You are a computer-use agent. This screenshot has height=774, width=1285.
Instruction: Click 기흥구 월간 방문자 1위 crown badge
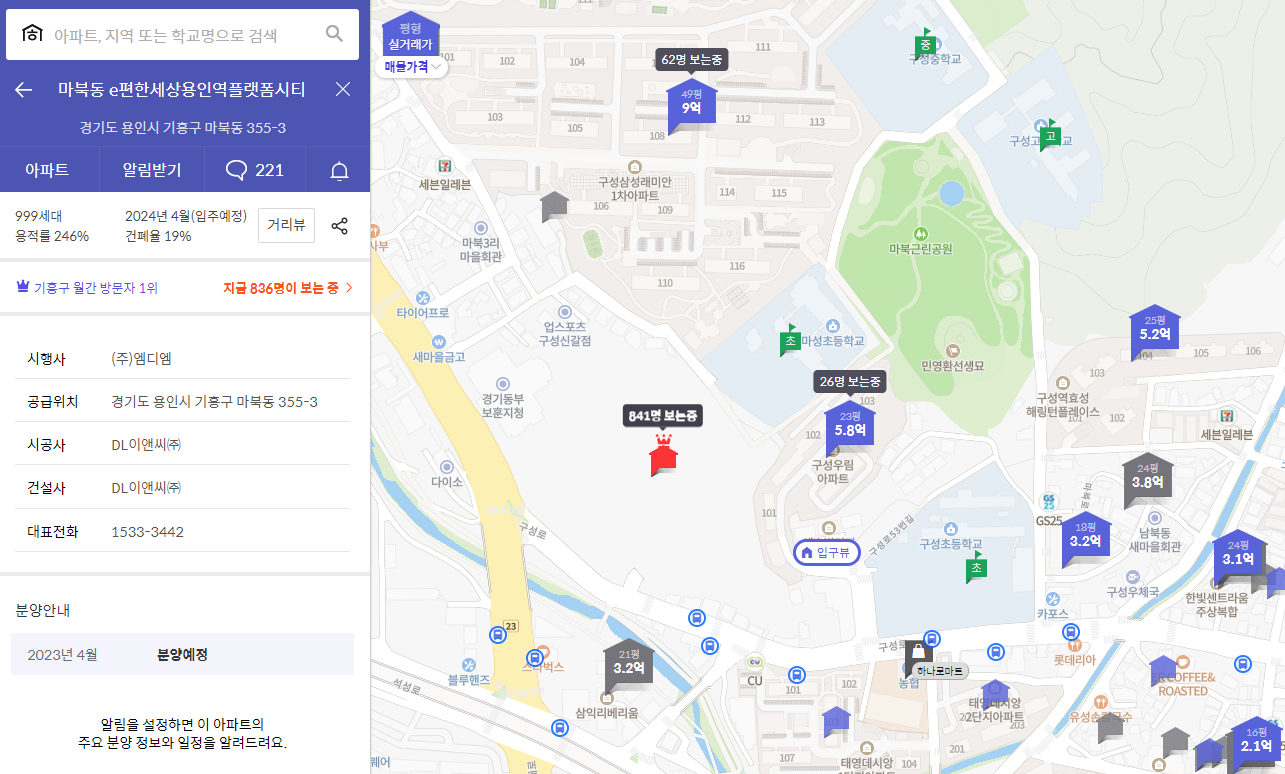(87, 288)
